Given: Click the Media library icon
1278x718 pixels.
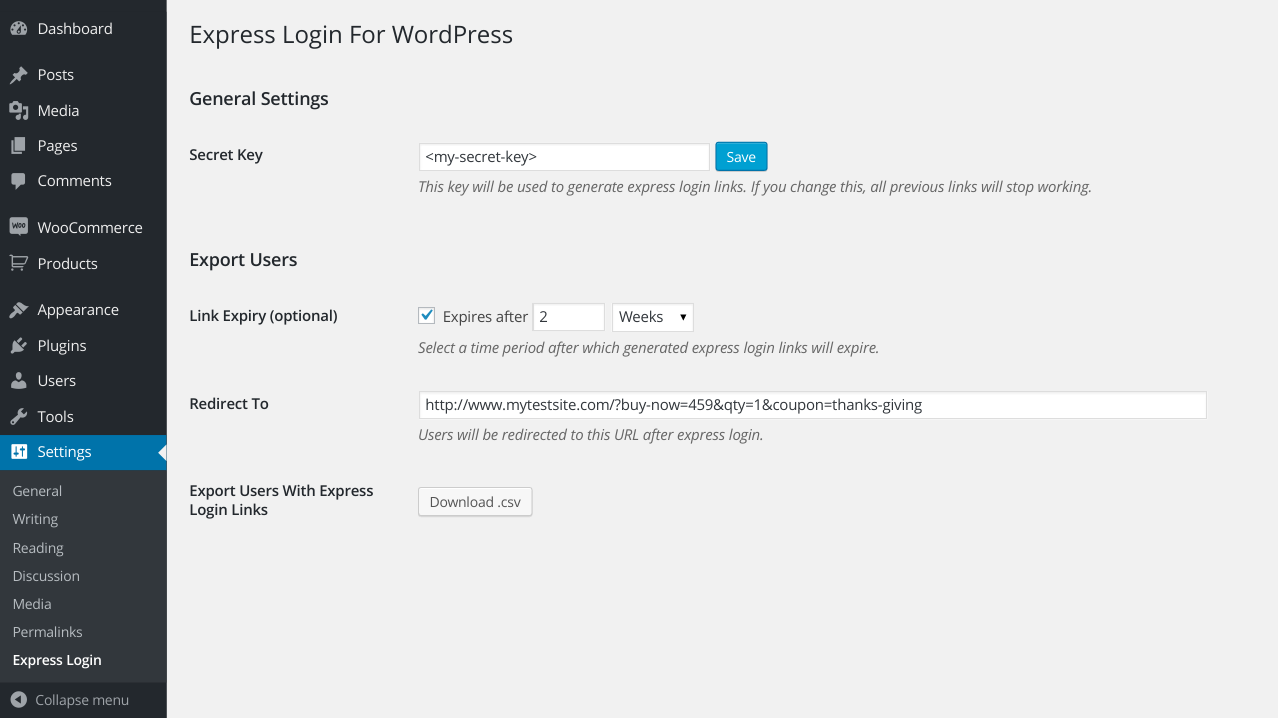Looking at the screenshot, I should pyautogui.click(x=18, y=111).
